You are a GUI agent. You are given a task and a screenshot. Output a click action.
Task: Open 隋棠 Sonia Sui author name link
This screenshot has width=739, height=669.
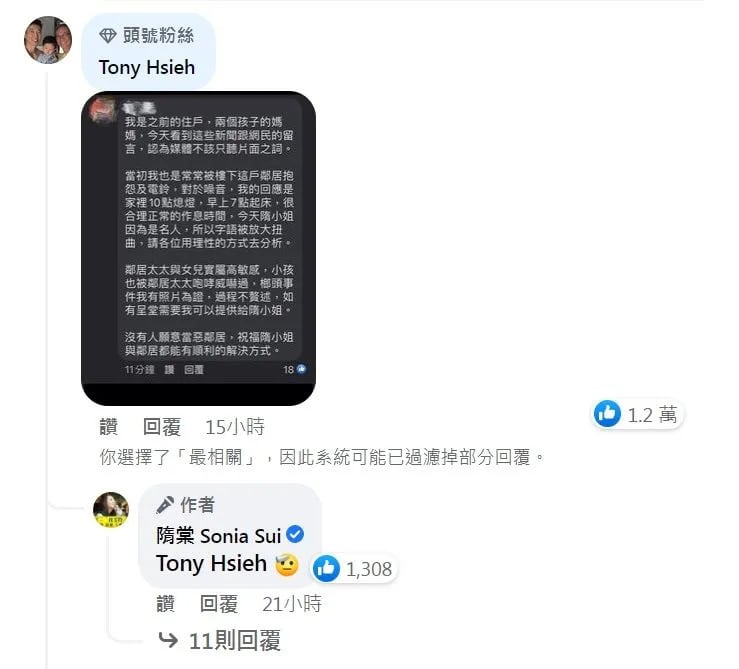[219, 536]
